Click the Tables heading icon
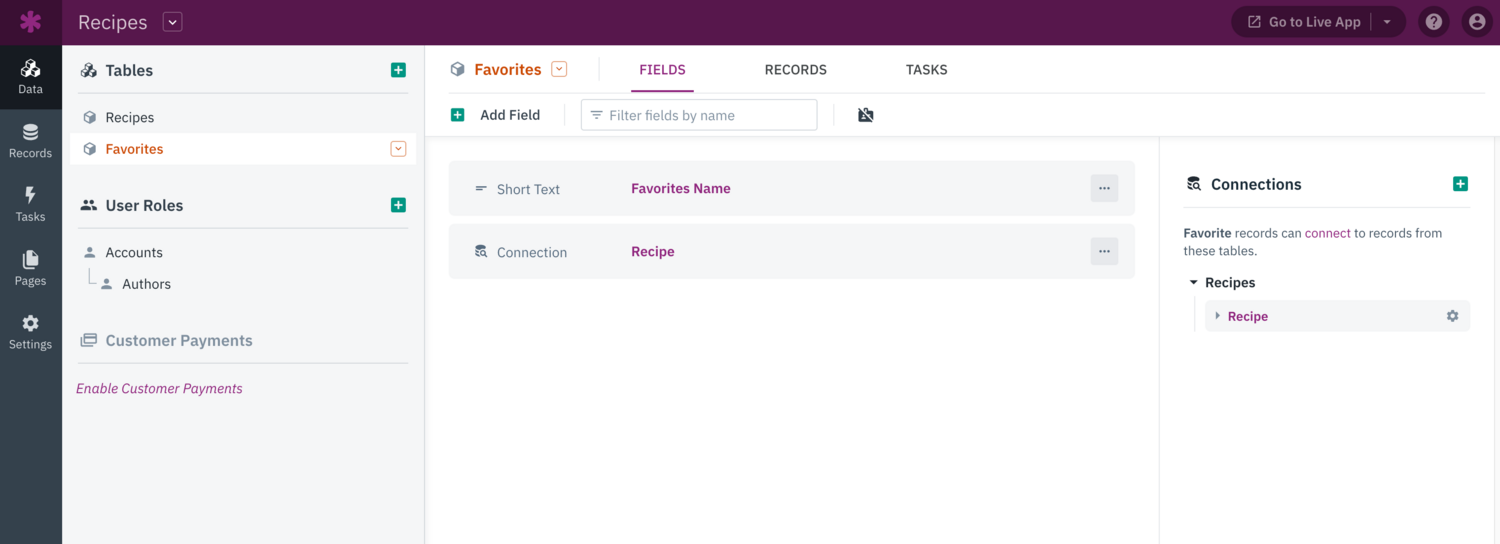The image size is (1500, 544). coord(89,70)
